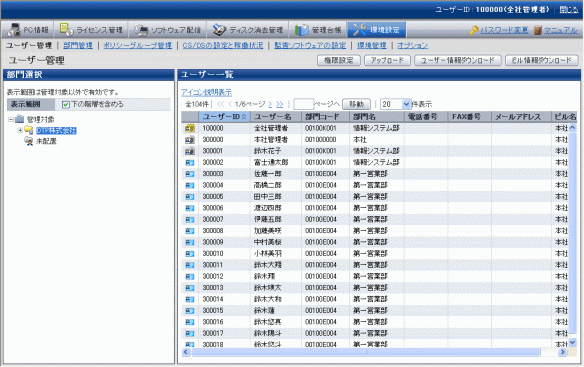The image size is (584, 367).
Task: Click user icon for row 300002
Action: (x=190, y=163)
